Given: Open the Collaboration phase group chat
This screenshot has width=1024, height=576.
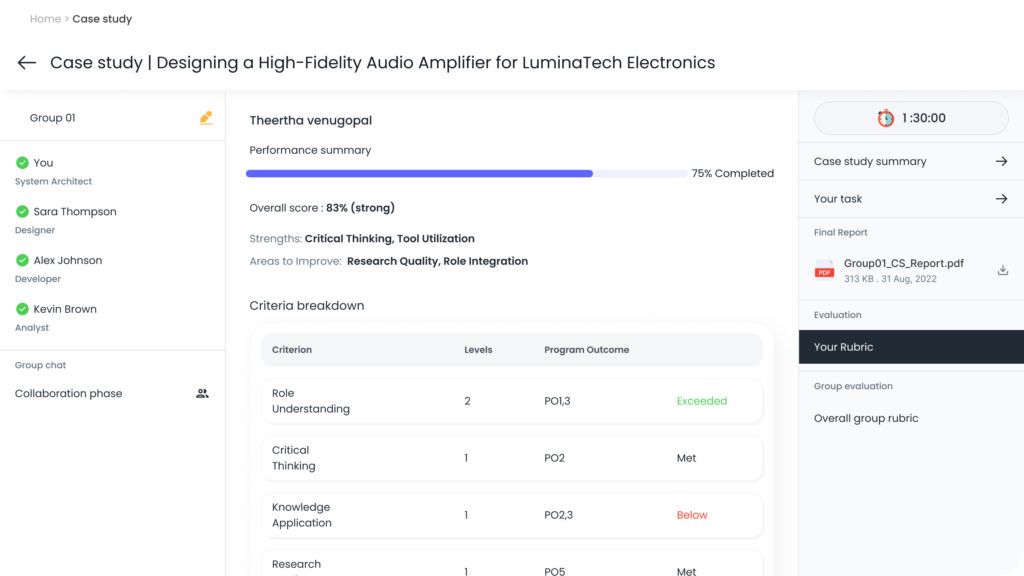Looking at the screenshot, I should click(69, 394).
